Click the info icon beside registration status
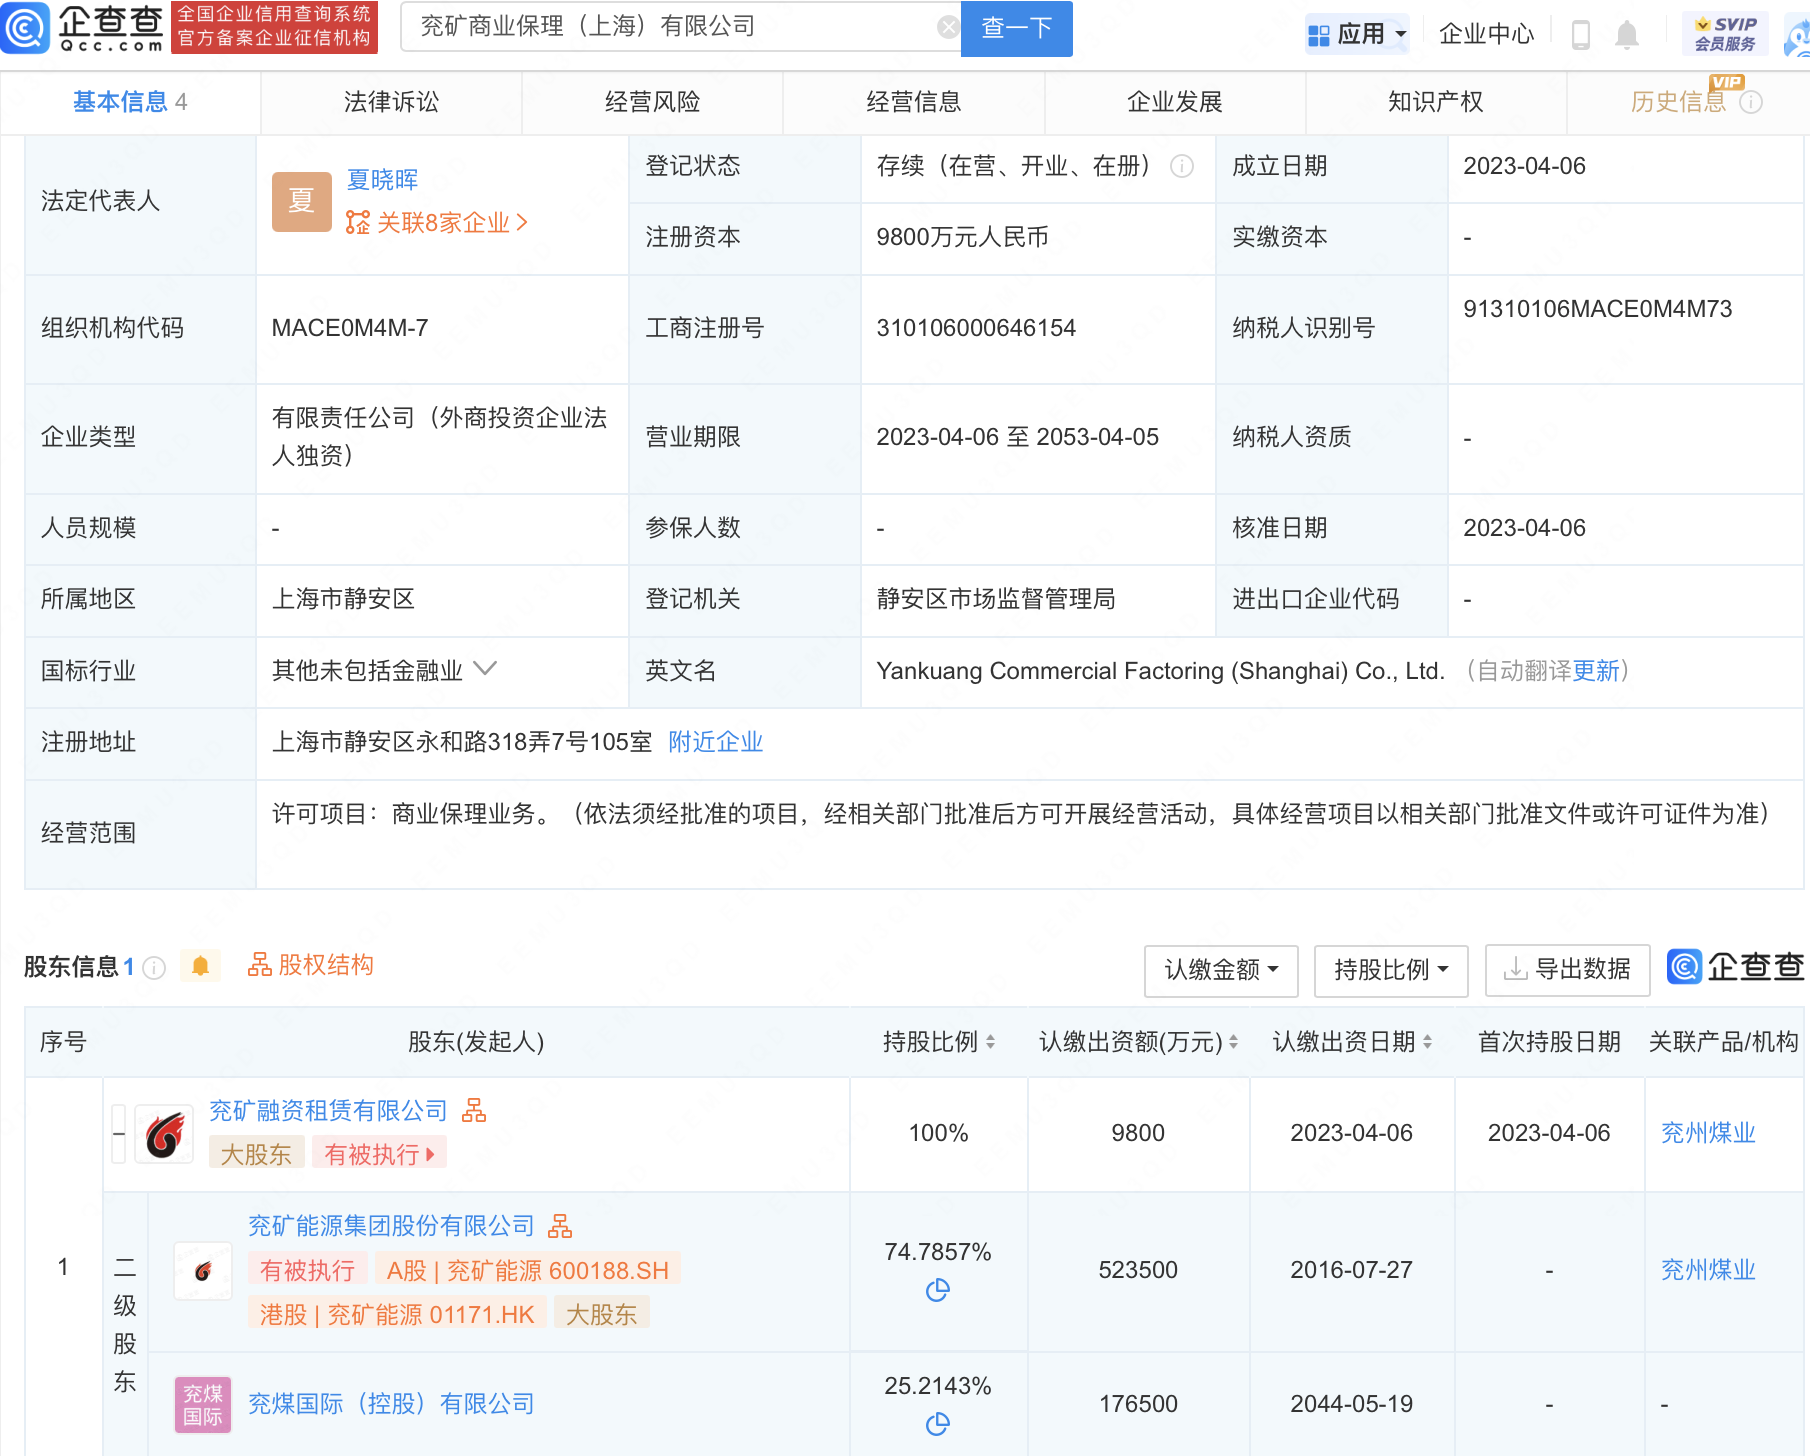This screenshot has width=1810, height=1456. click(1182, 166)
